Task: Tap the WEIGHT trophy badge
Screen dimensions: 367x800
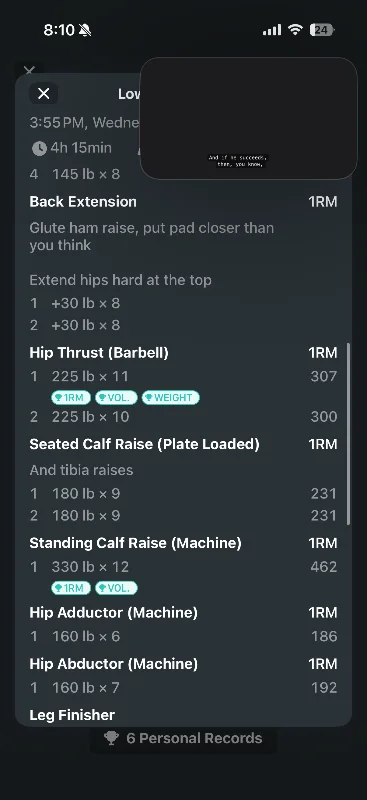Action: click(x=170, y=397)
